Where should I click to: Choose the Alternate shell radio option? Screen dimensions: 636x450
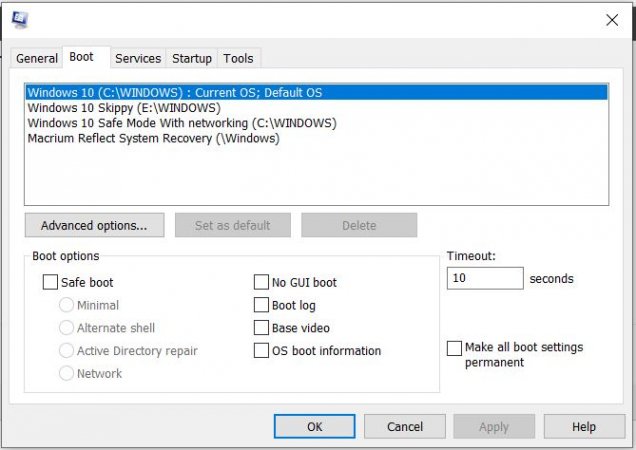point(66,327)
